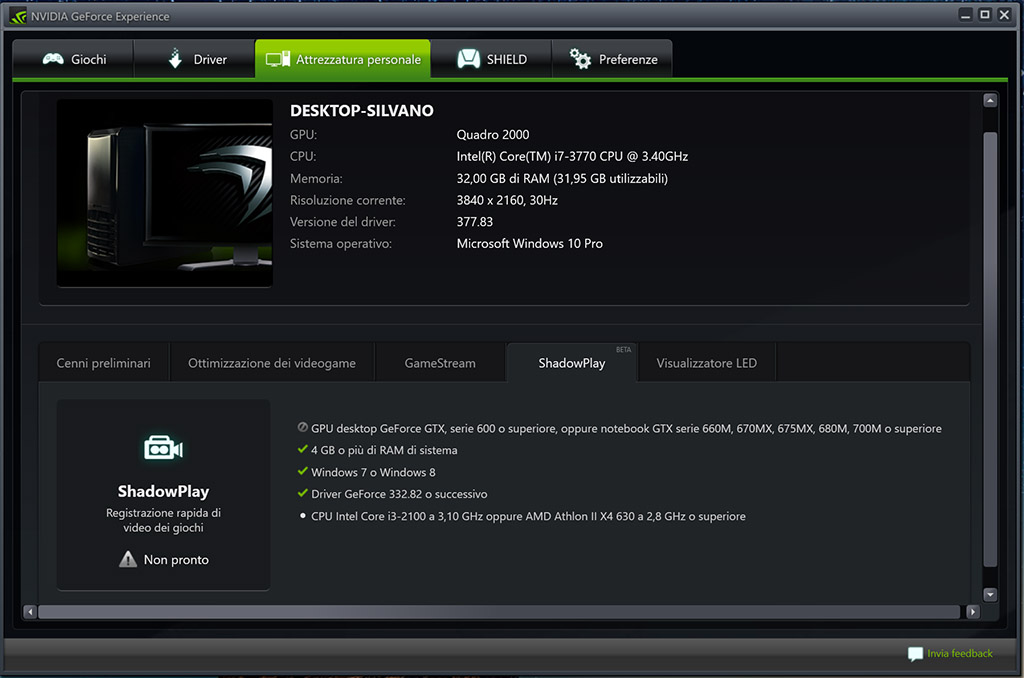Image resolution: width=1024 pixels, height=678 pixels.
Task: Click the Invia feedback link
Action: coord(959,653)
